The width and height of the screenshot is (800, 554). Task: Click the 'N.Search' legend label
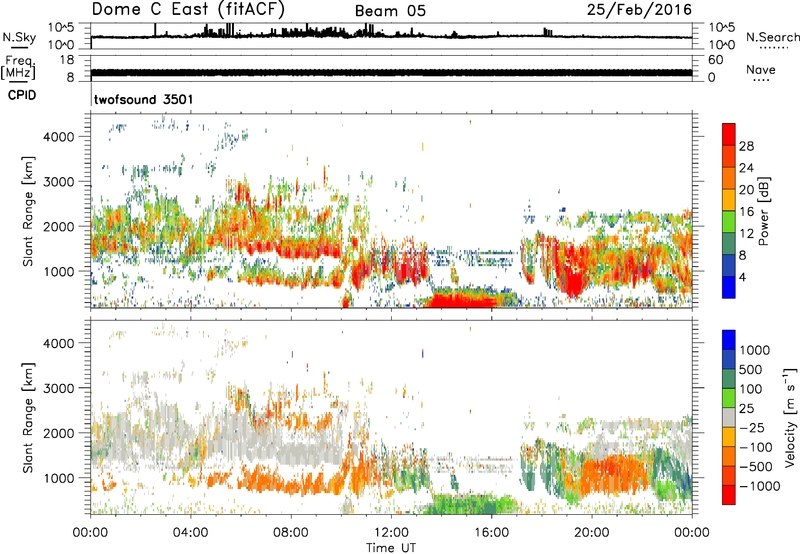click(x=772, y=37)
